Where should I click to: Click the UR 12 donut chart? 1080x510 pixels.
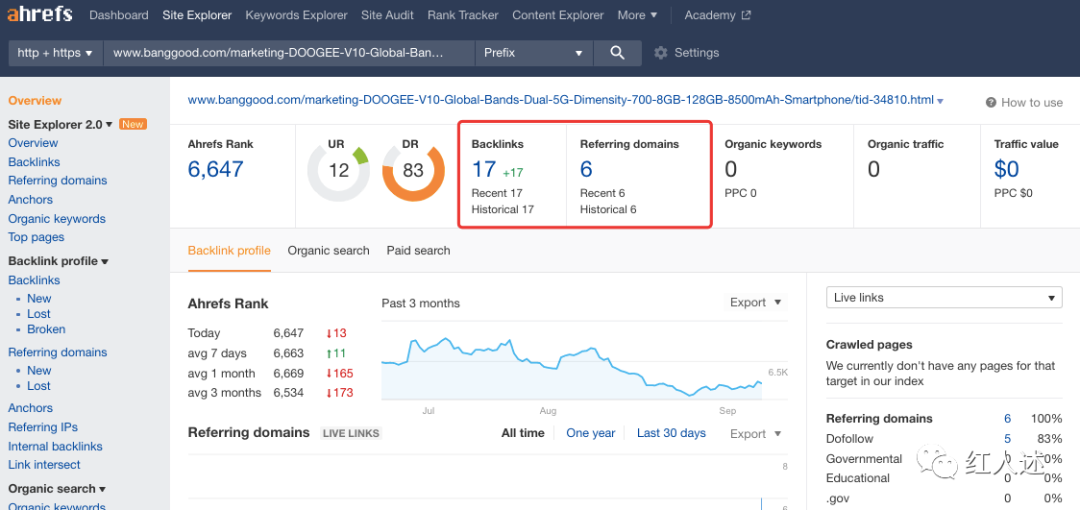pos(339,170)
